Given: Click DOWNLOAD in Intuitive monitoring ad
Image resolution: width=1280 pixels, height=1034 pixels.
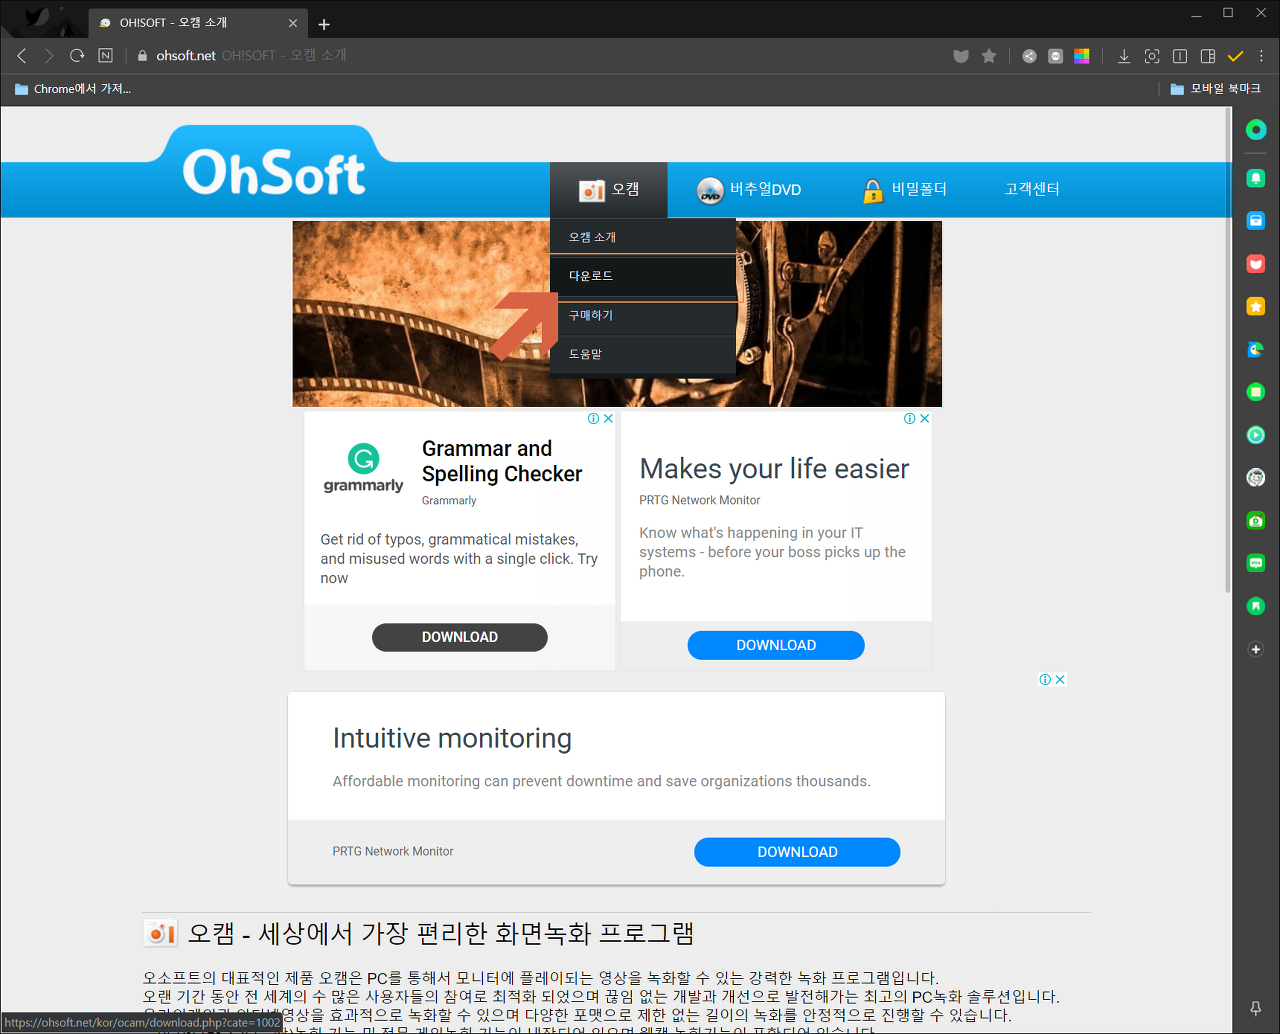Looking at the screenshot, I should coord(797,852).
